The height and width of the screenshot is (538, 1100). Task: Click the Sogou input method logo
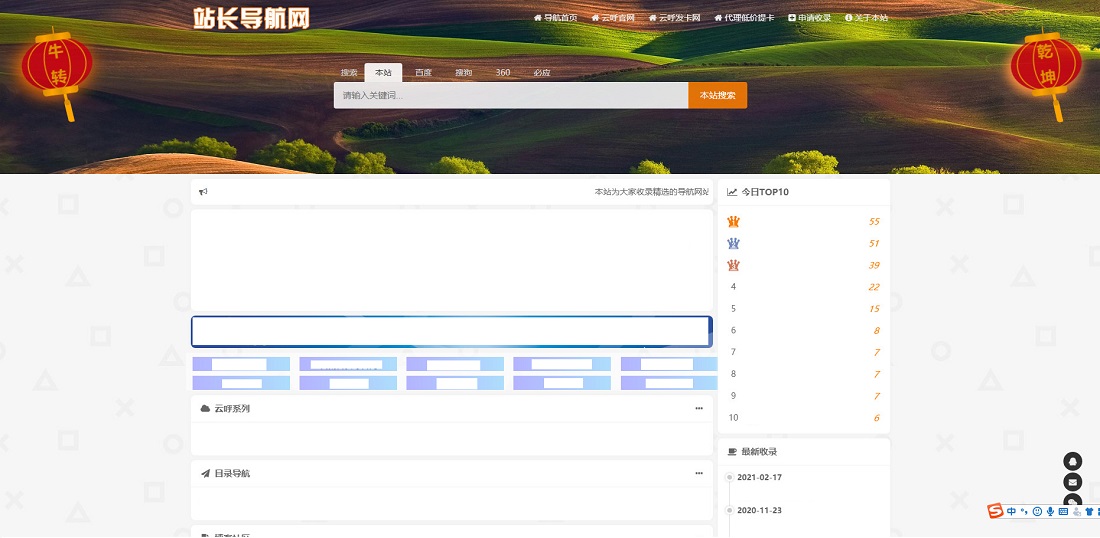coord(995,511)
